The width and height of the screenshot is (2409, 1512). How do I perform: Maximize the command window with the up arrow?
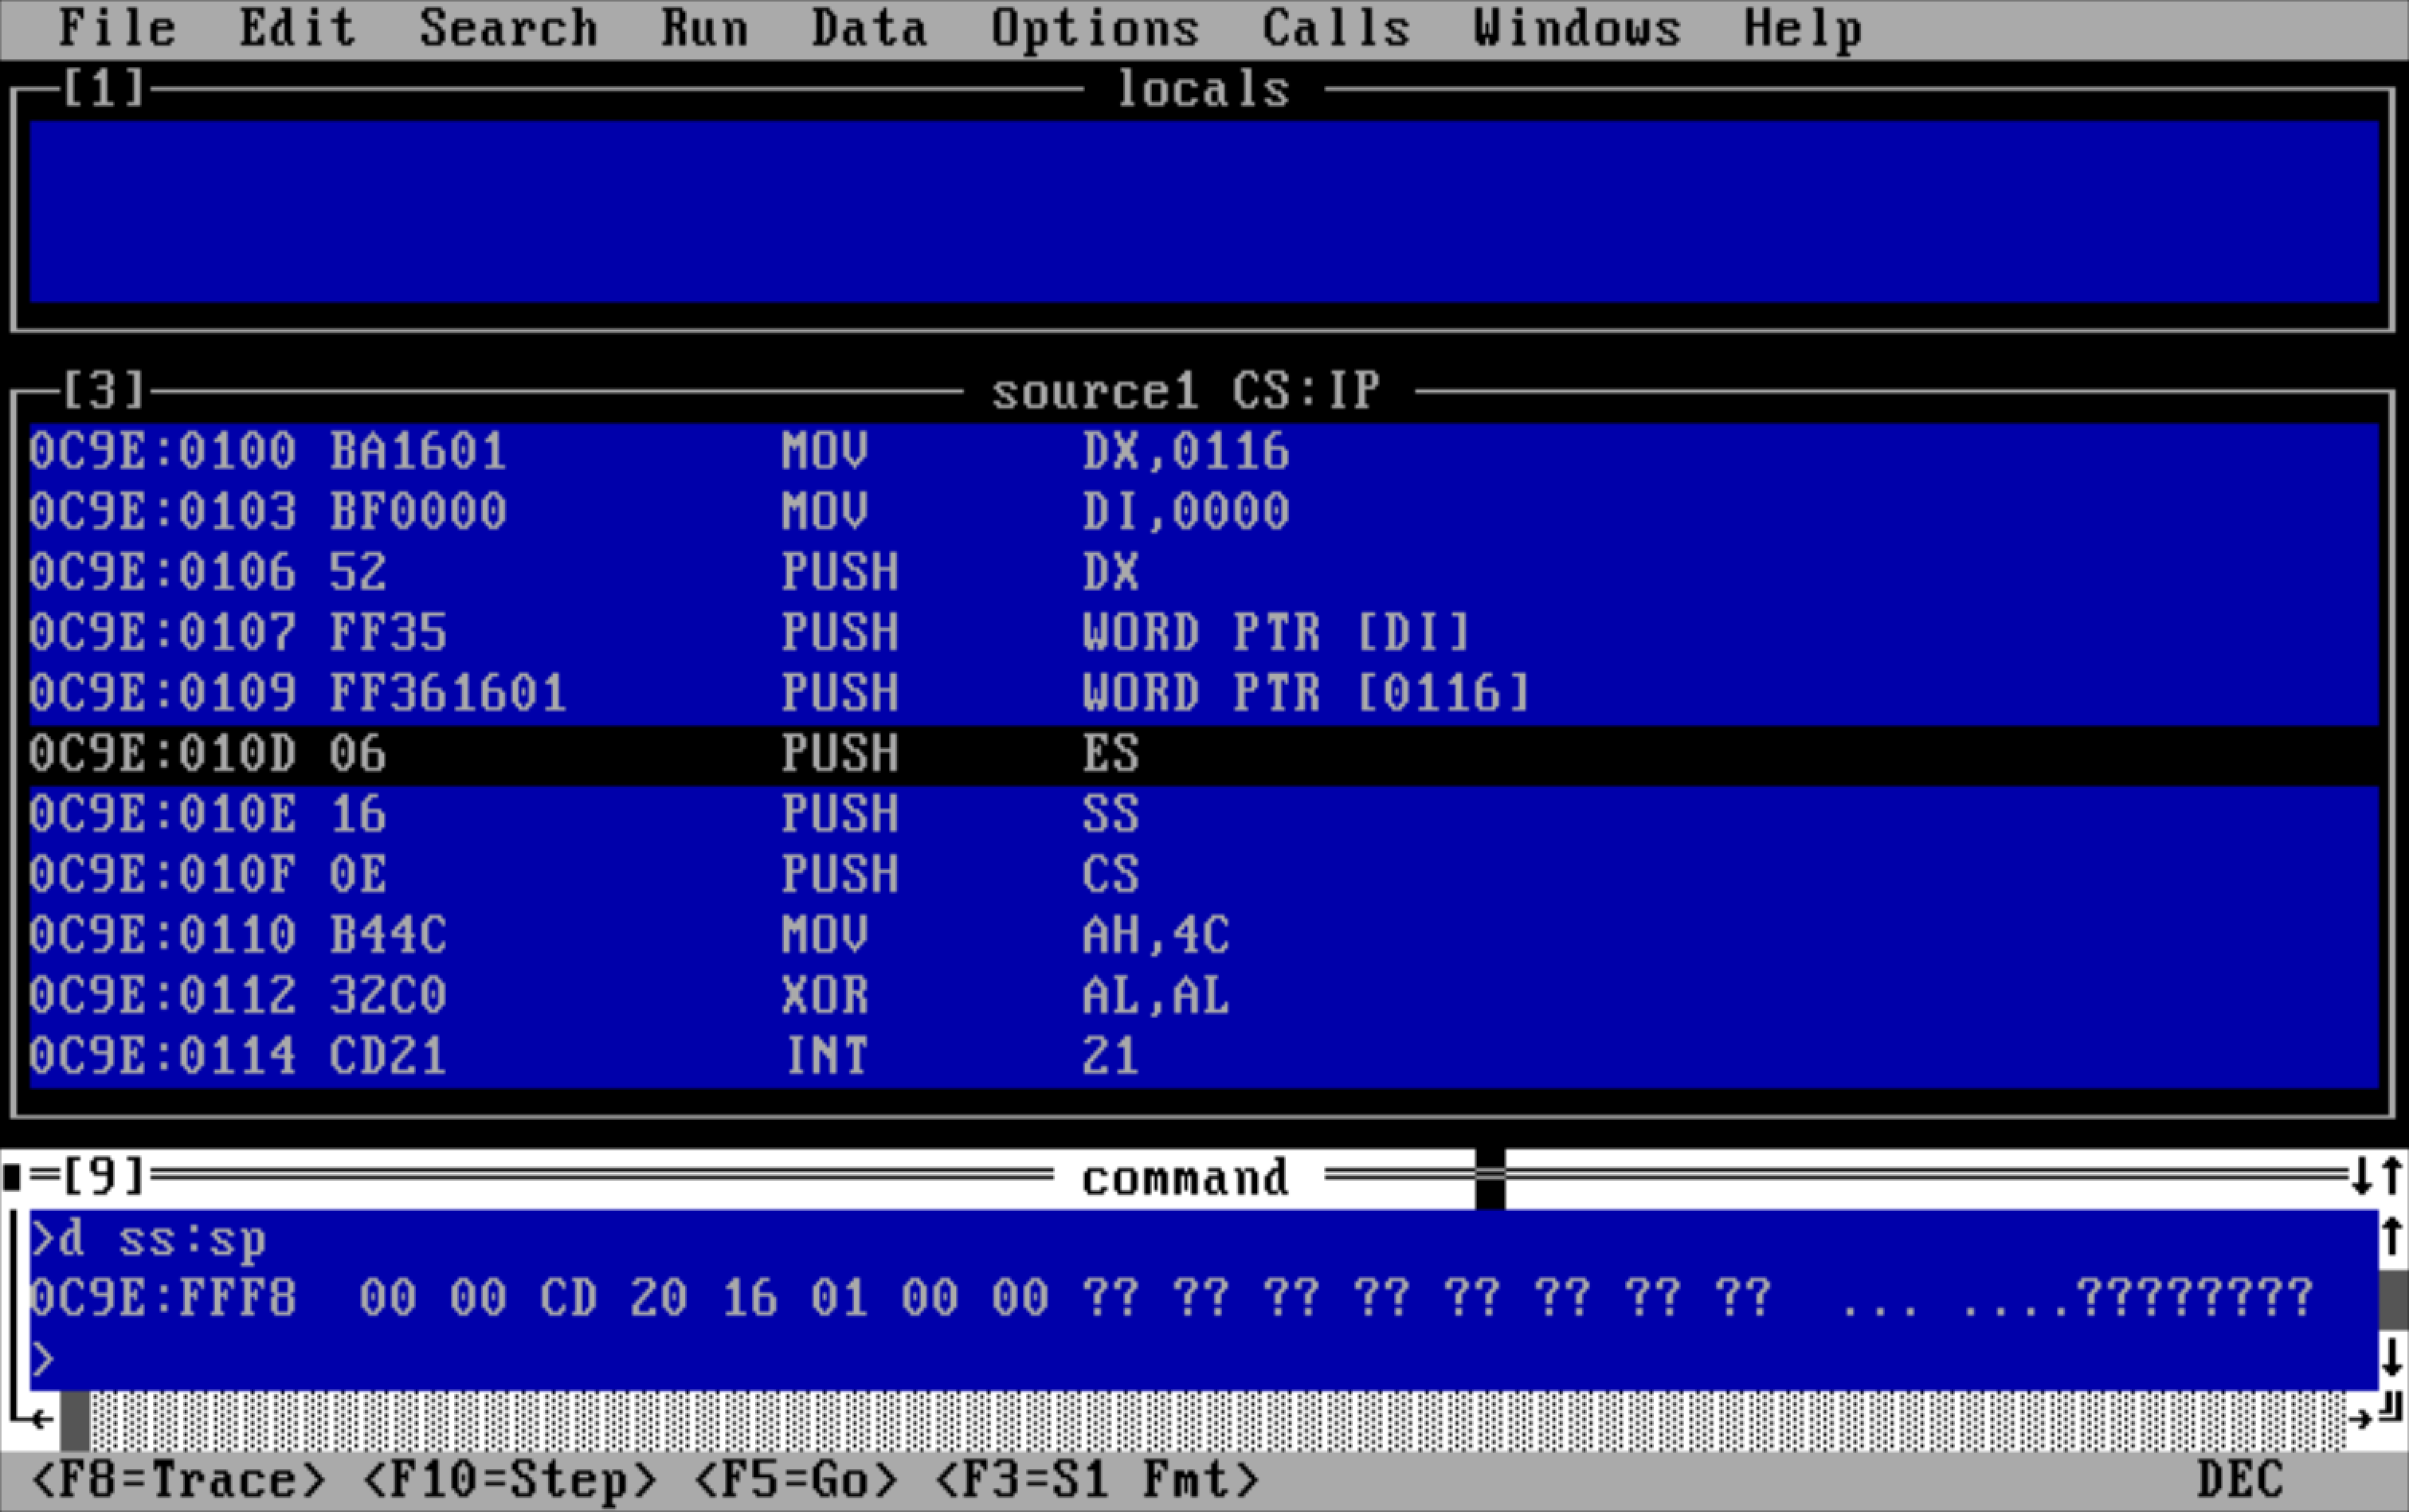coord(2391,1177)
